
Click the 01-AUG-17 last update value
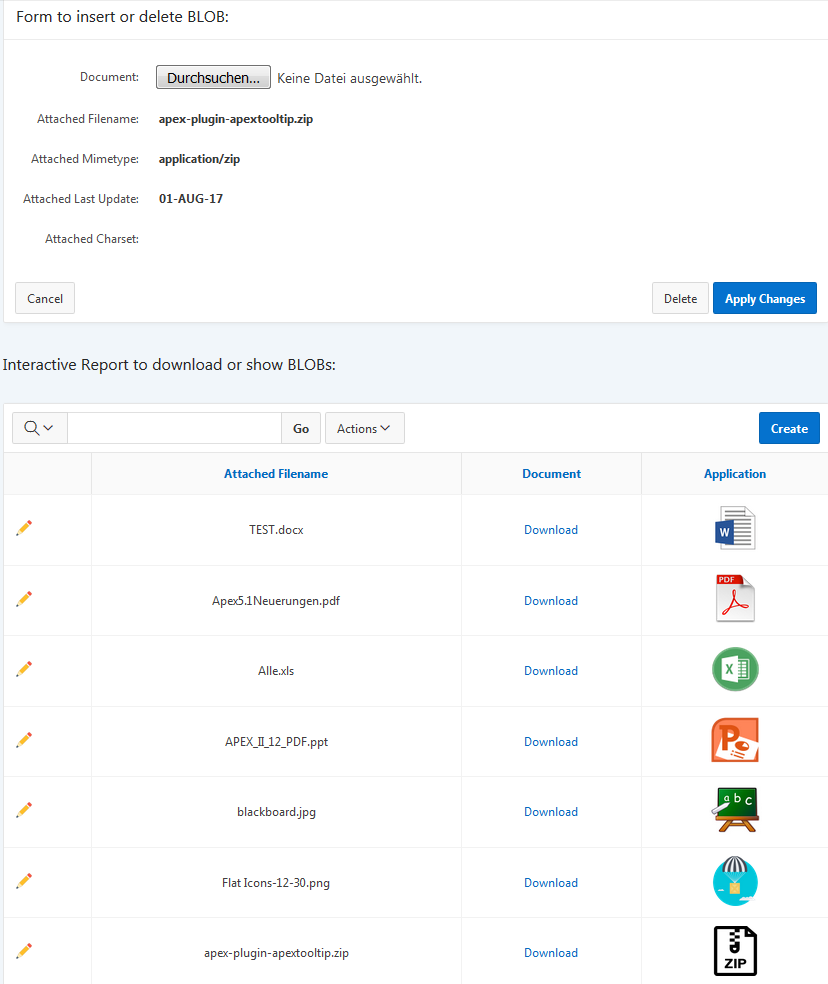coord(191,199)
